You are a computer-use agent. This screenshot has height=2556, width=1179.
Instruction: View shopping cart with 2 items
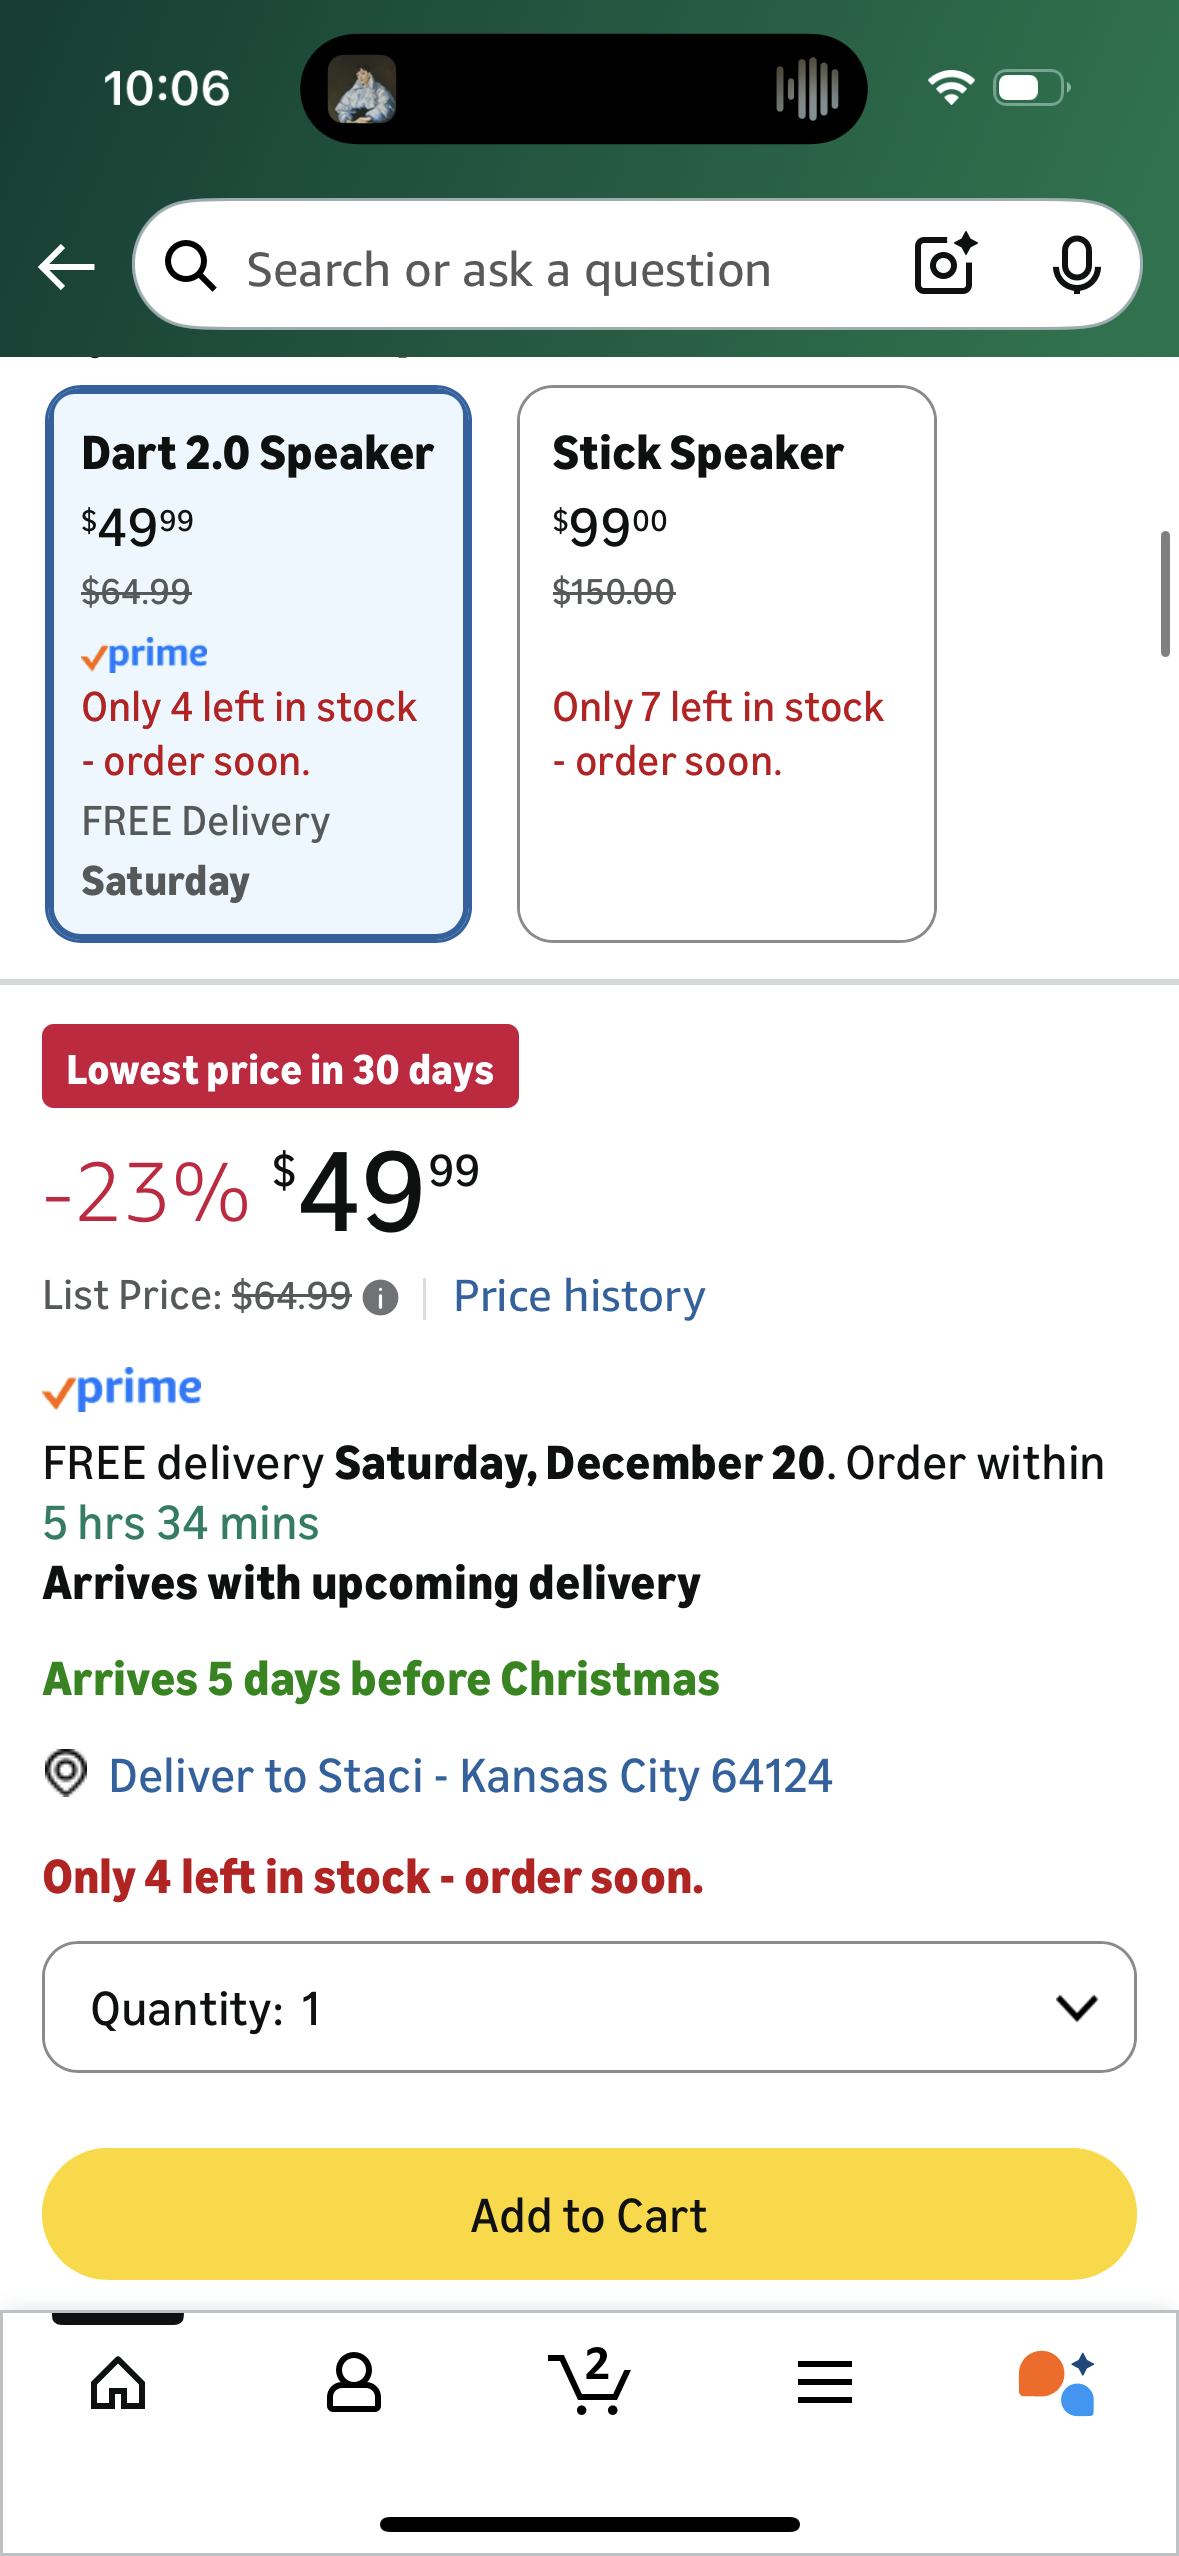(x=590, y=2381)
